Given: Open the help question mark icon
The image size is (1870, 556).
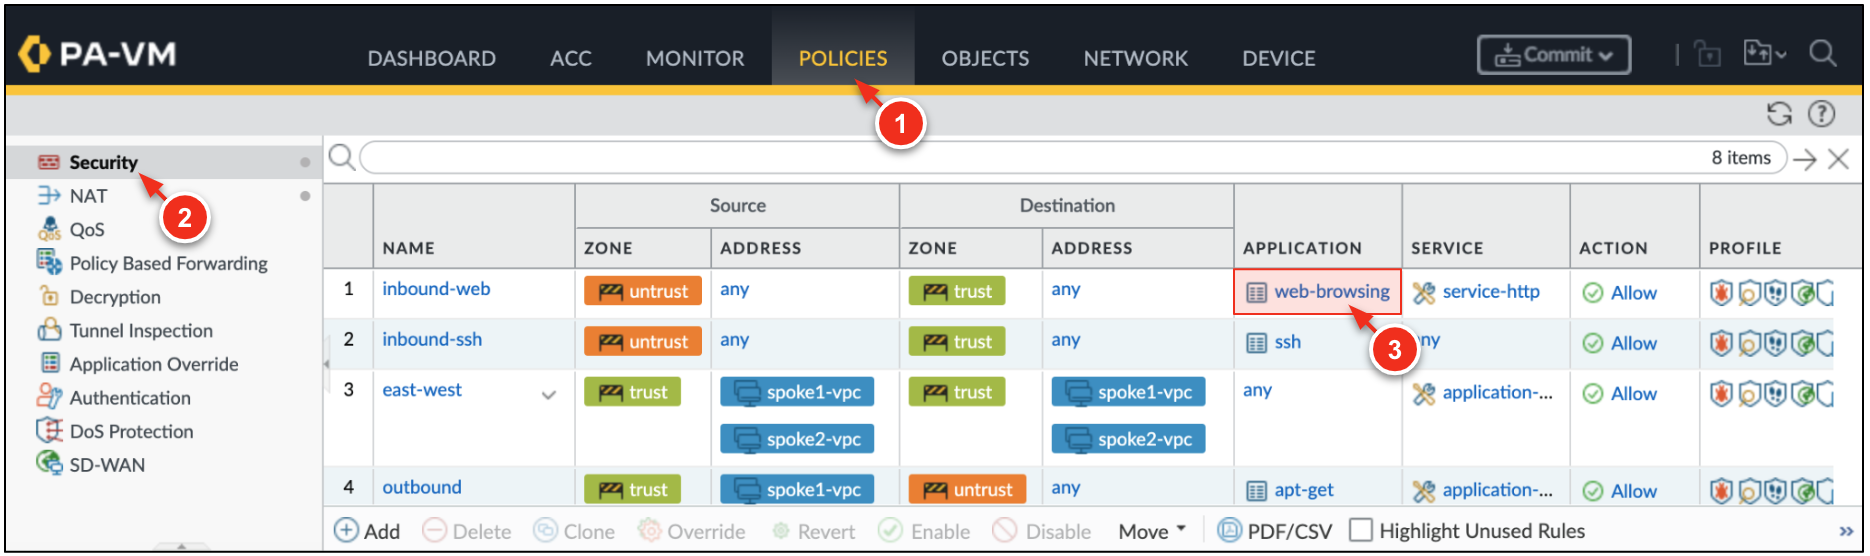Looking at the screenshot, I should [1822, 114].
